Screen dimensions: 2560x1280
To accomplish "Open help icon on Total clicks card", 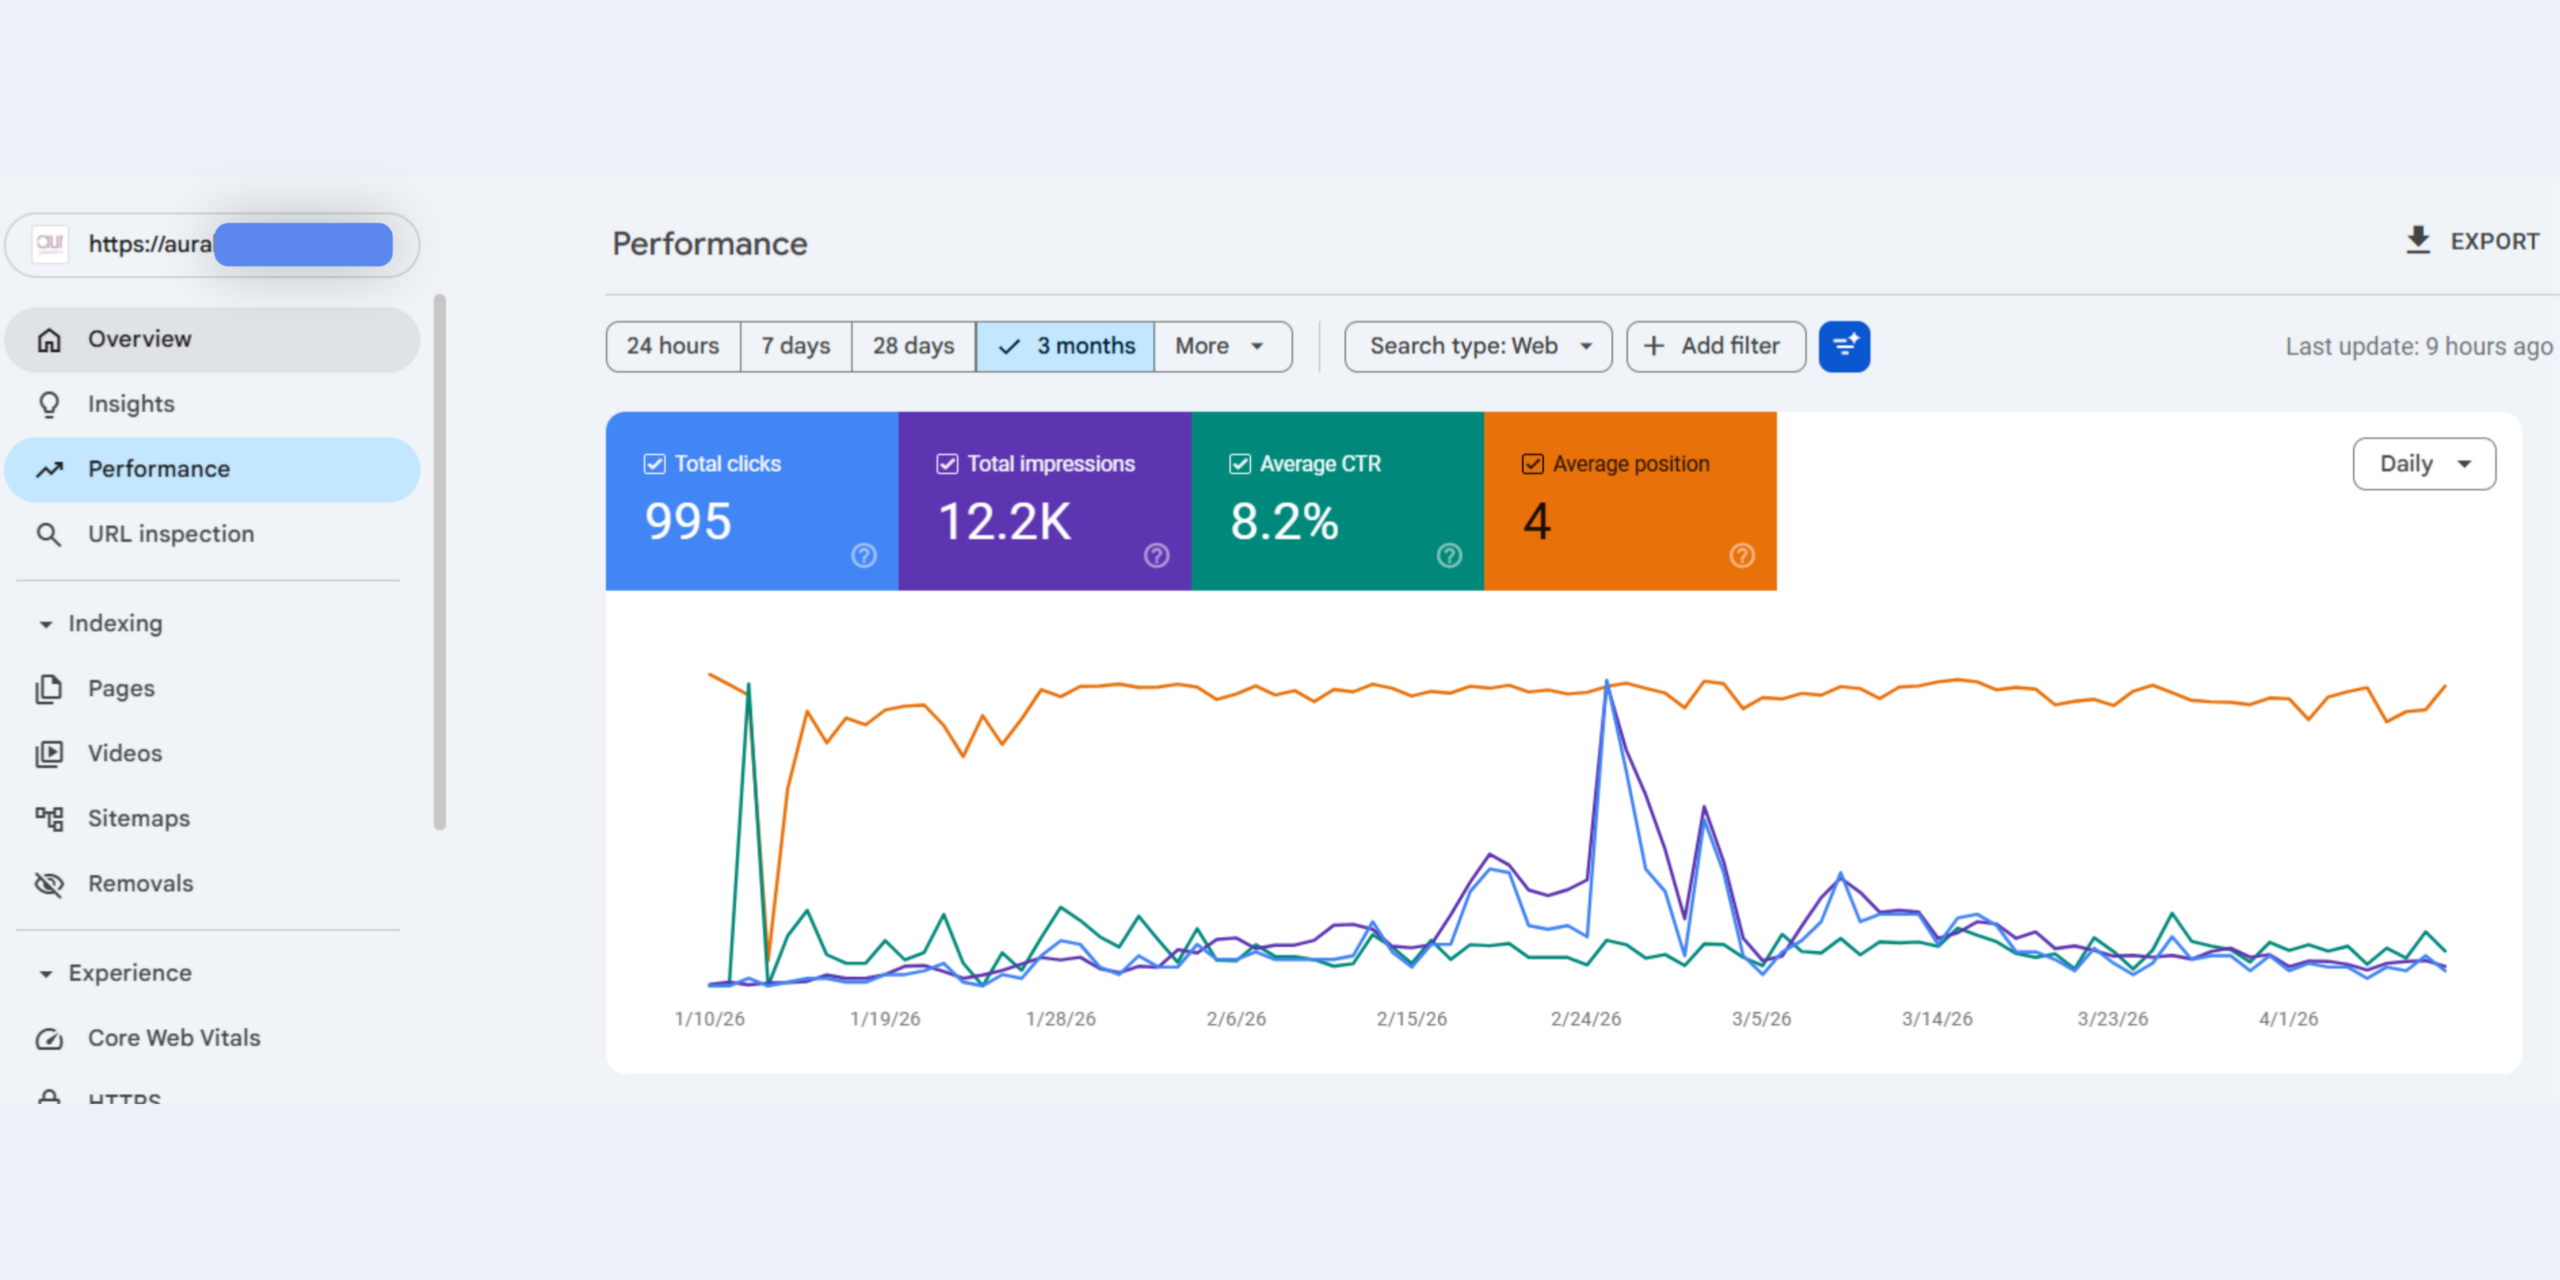I will click(864, 555).
